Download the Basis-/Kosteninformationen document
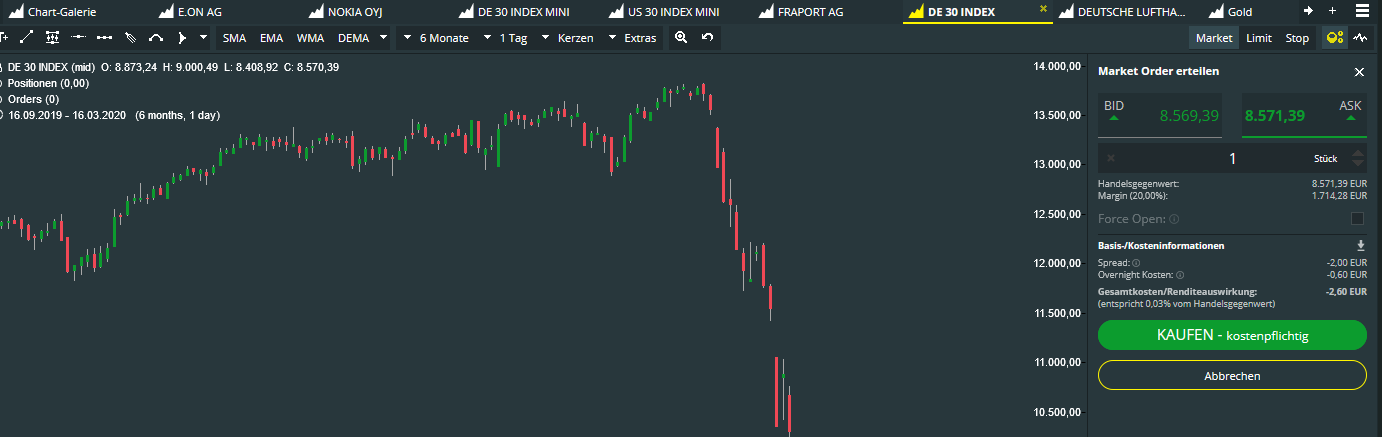Viewport: 1382px width, 437px height. click(1360, 245)
